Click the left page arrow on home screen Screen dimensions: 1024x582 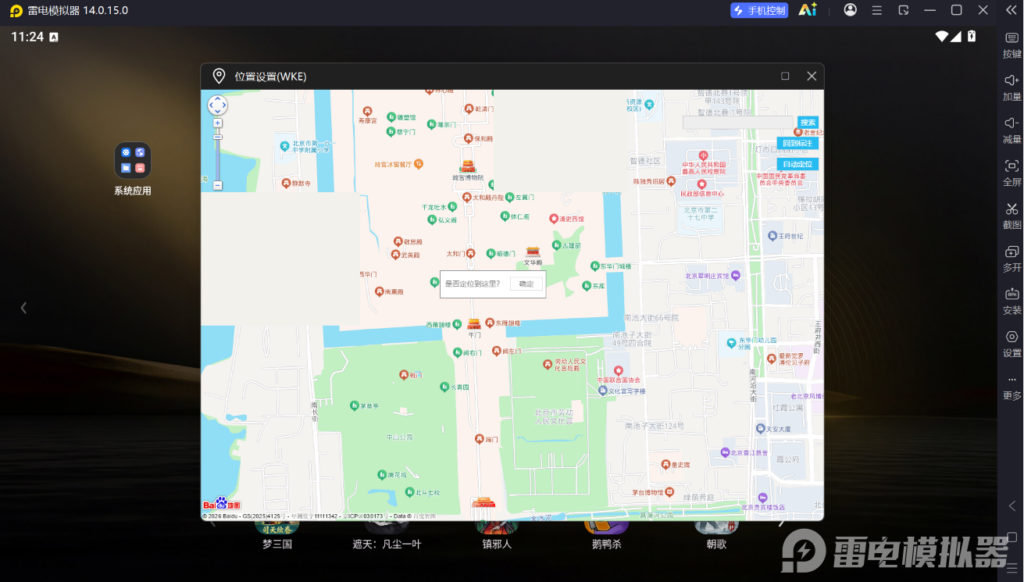(24, 308)
